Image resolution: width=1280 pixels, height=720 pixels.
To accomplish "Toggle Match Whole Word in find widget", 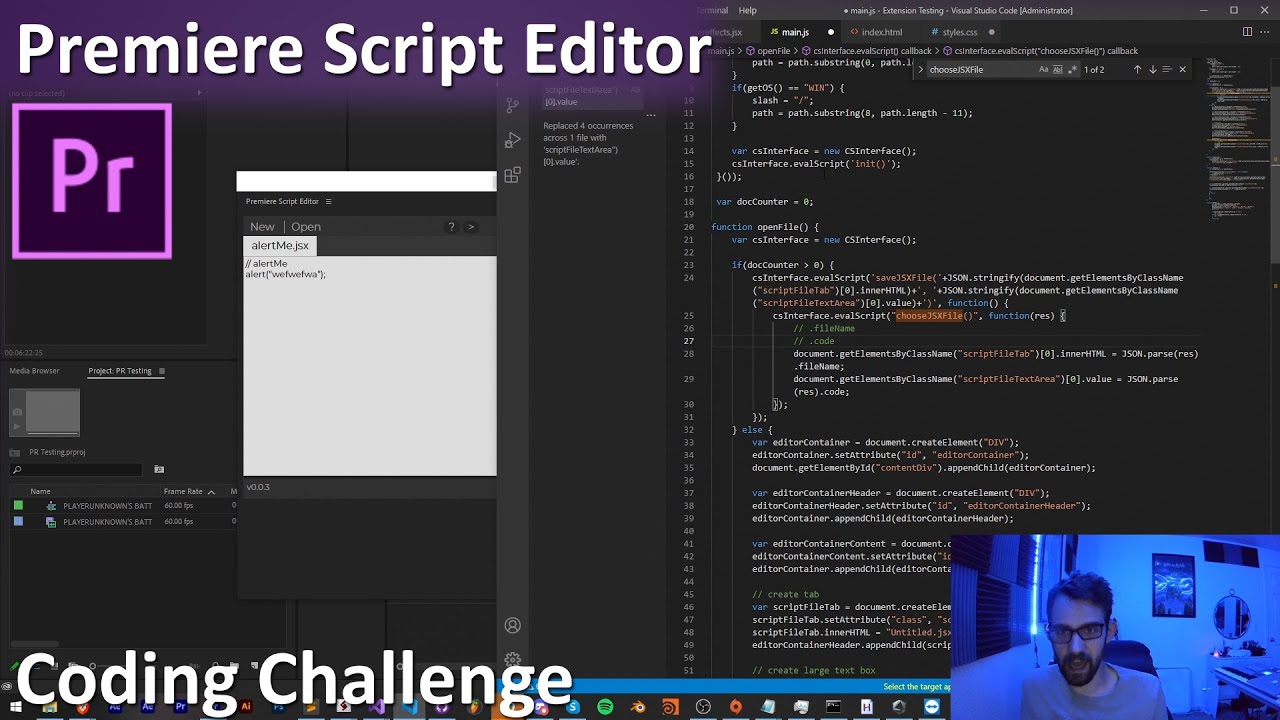I will 1058,70.
